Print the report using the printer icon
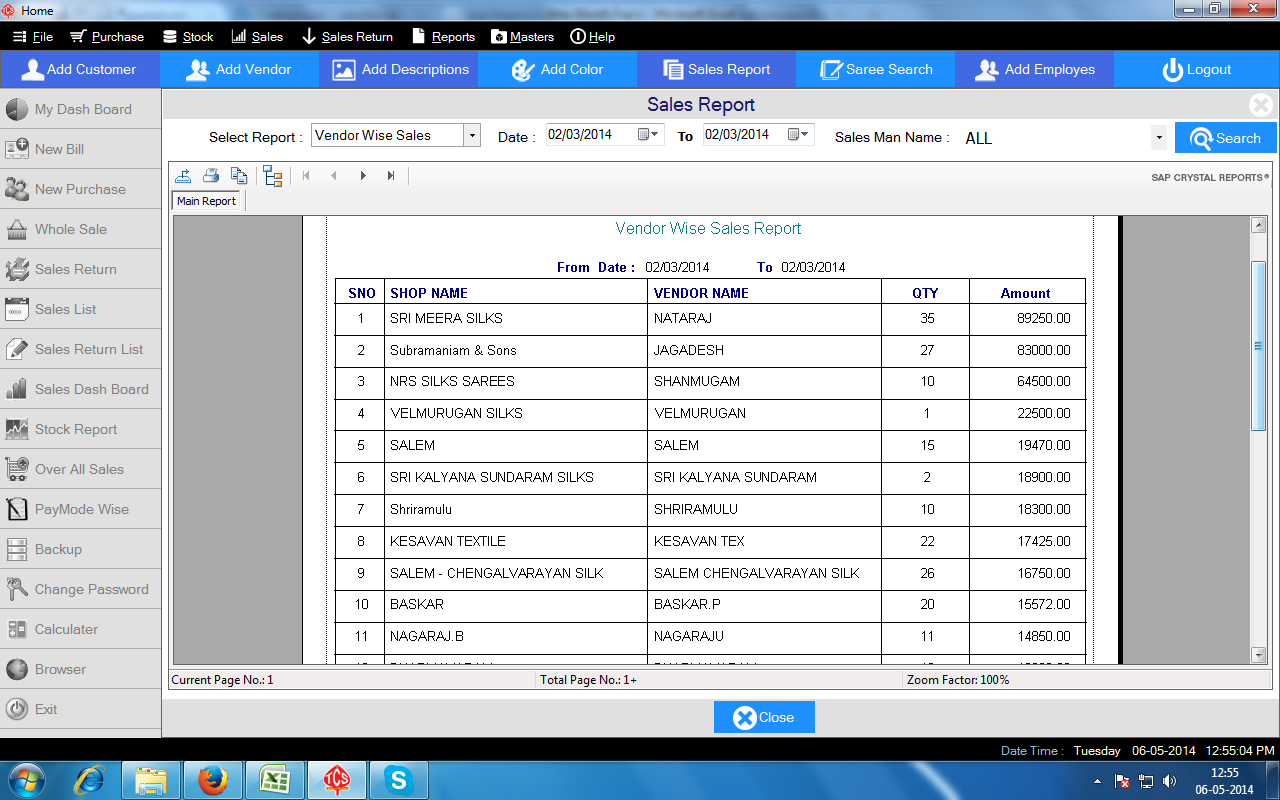 tap(211, 176)
